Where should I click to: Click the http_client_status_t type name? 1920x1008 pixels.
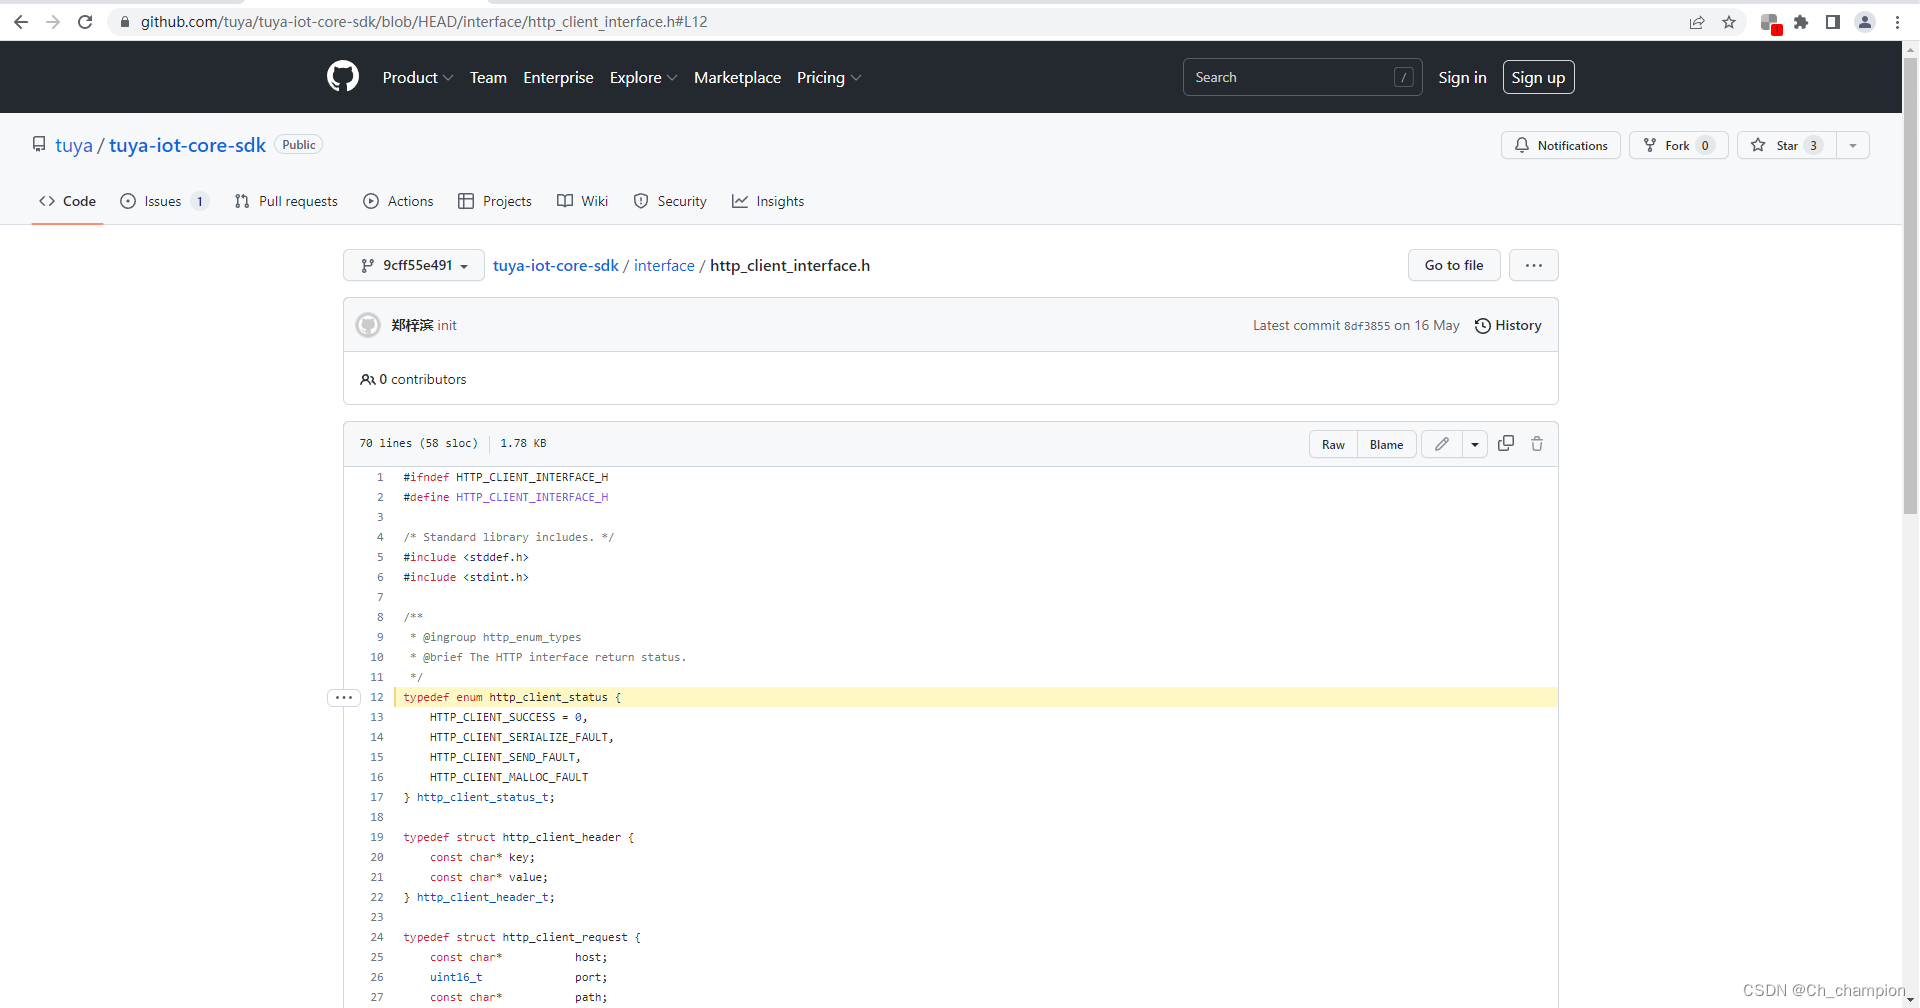[x=483, y=797]
